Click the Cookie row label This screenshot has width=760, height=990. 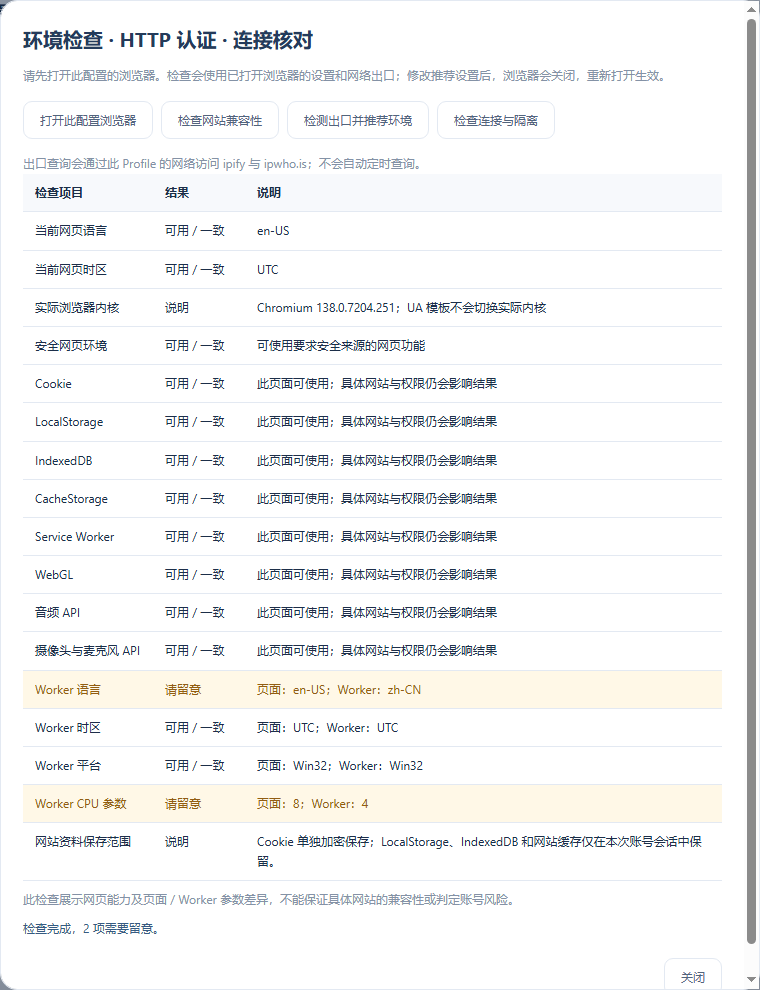53,384
